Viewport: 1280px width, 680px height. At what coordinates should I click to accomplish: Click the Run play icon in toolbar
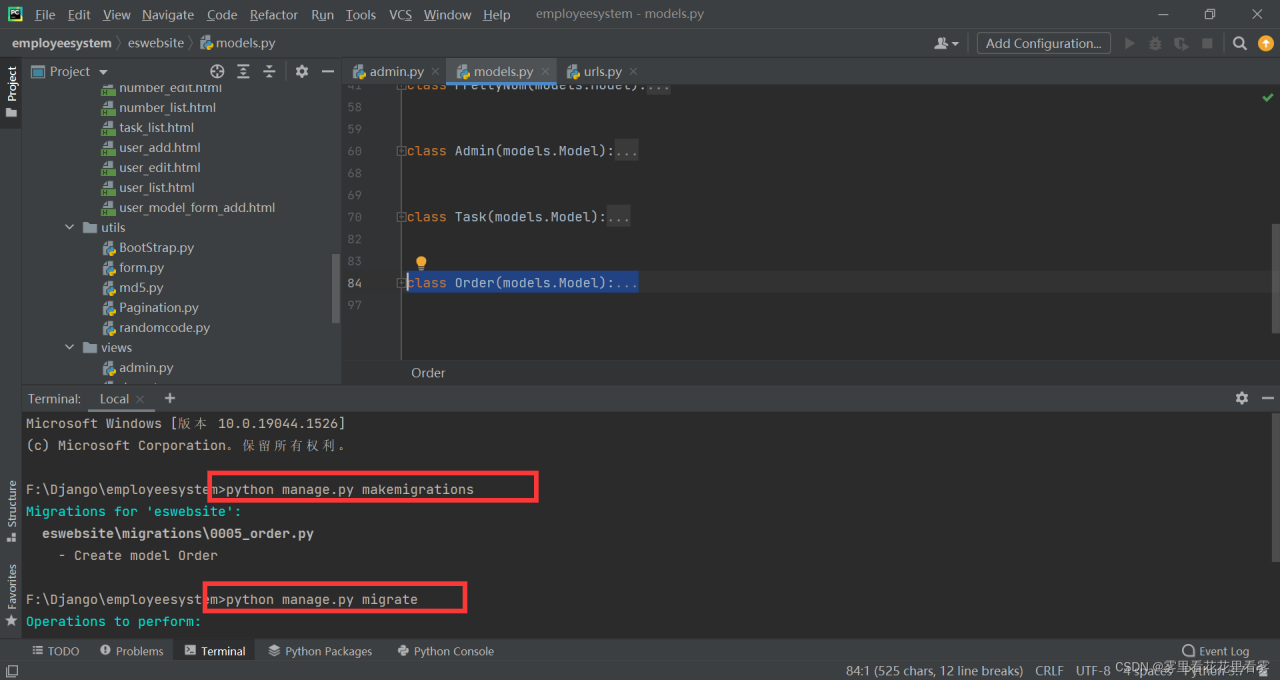point(1130,43)
